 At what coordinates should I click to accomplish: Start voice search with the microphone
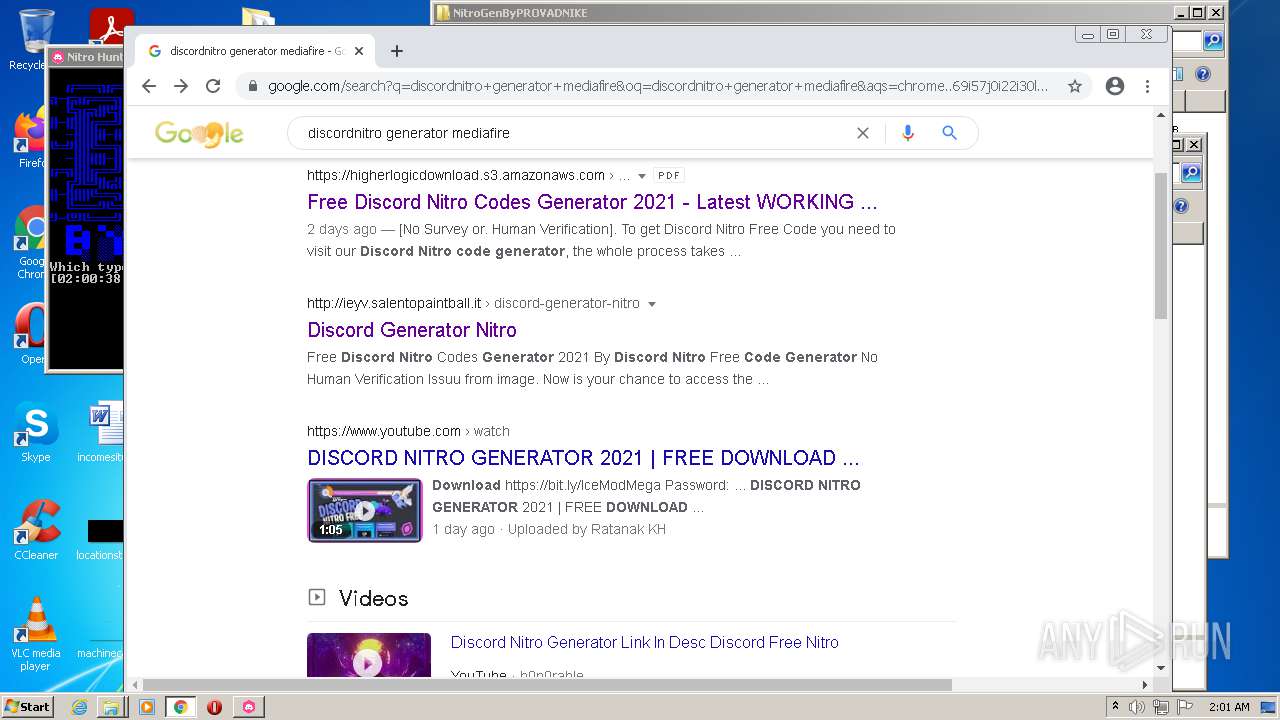pyautogui.click(x=908, y=133)
